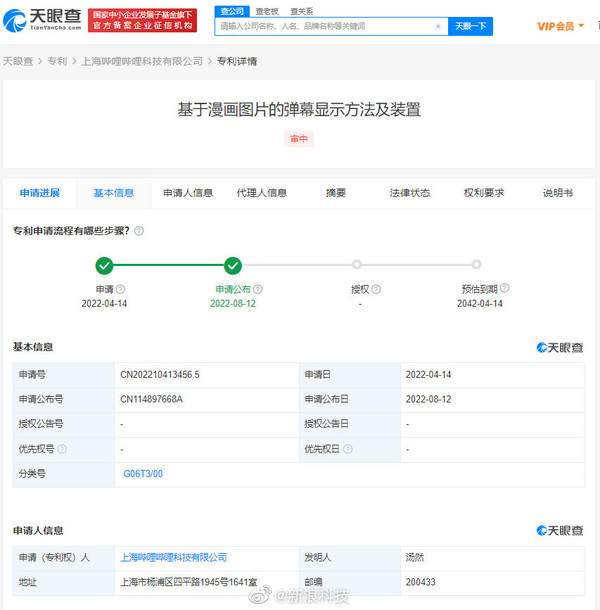Screen dimensions: 600x610
Task: Click the red official credit agency banner
Action: click(142, 20)
